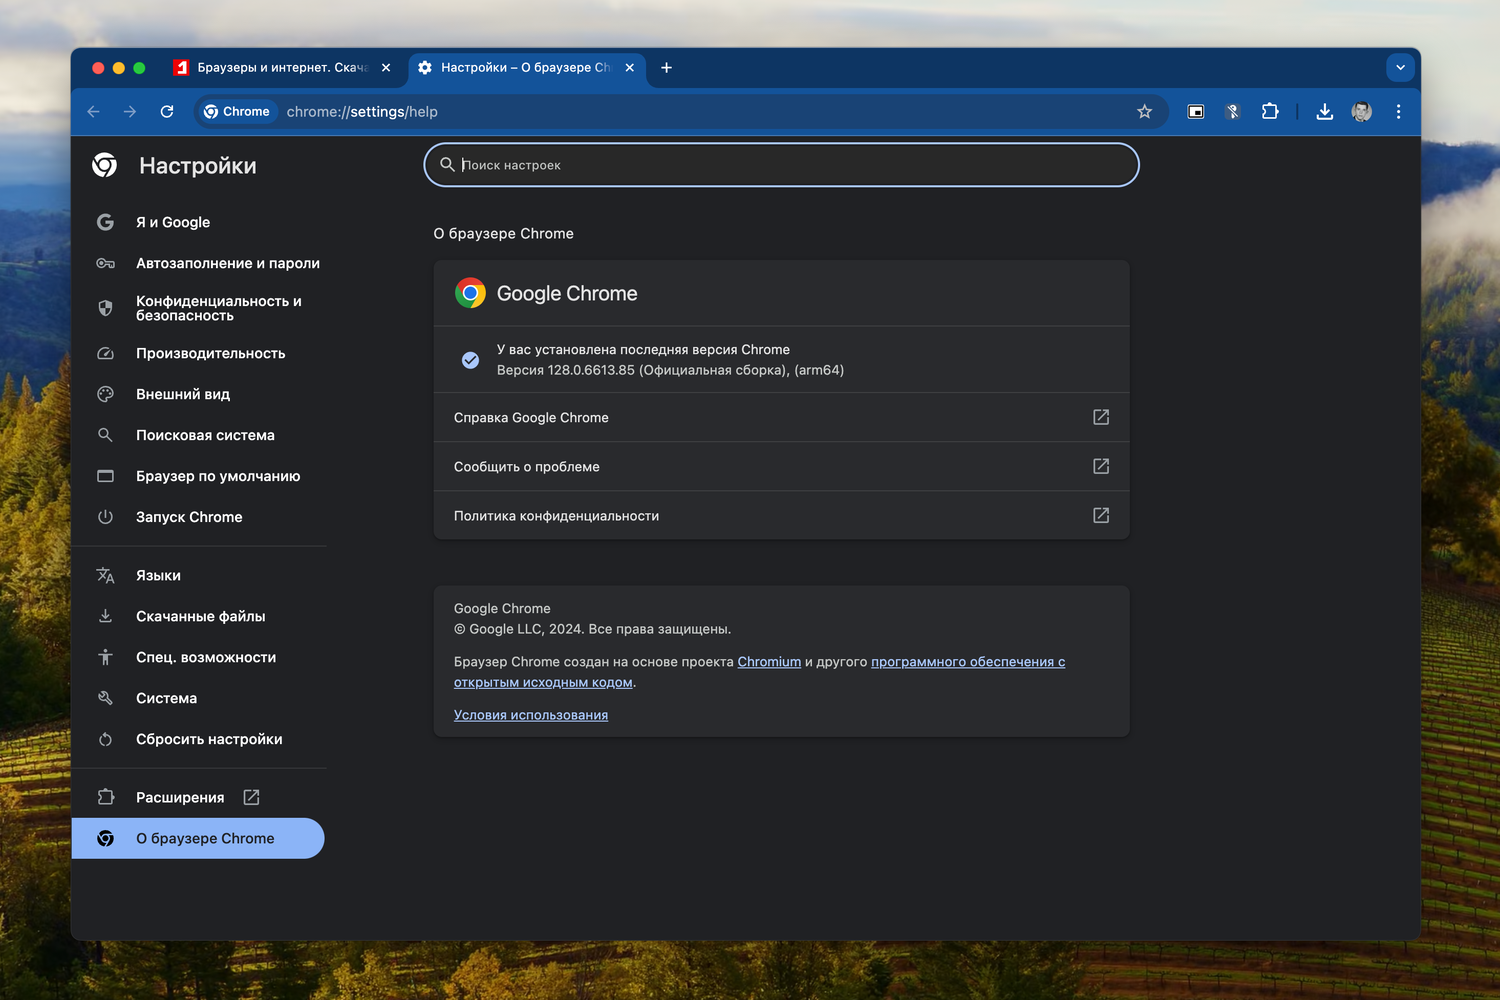Click the Chrome logo beside the Настройки heading

[x=105, y=165]
